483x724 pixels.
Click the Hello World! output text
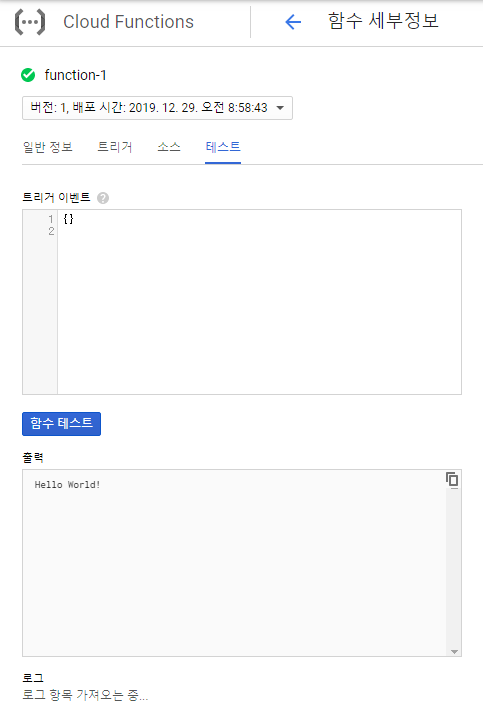pos(67,485)
